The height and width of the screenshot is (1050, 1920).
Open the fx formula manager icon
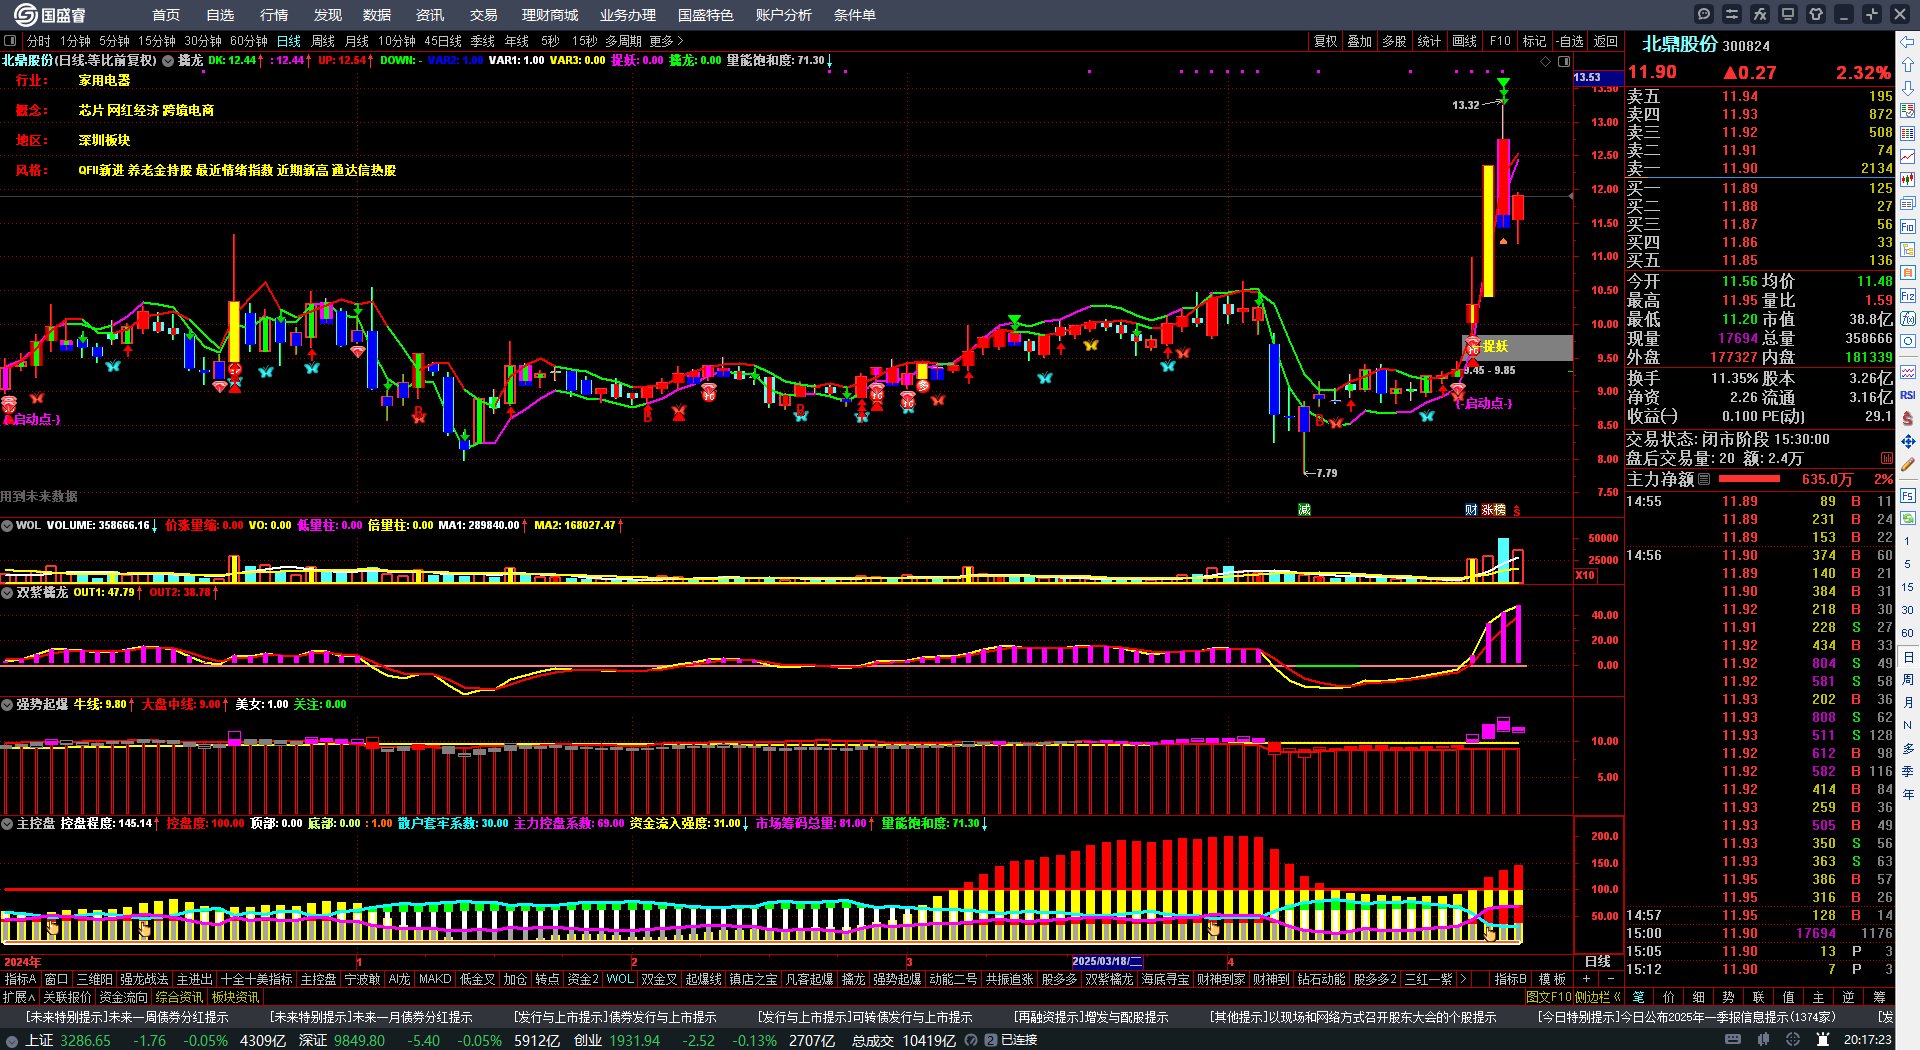pos(1760,14)
